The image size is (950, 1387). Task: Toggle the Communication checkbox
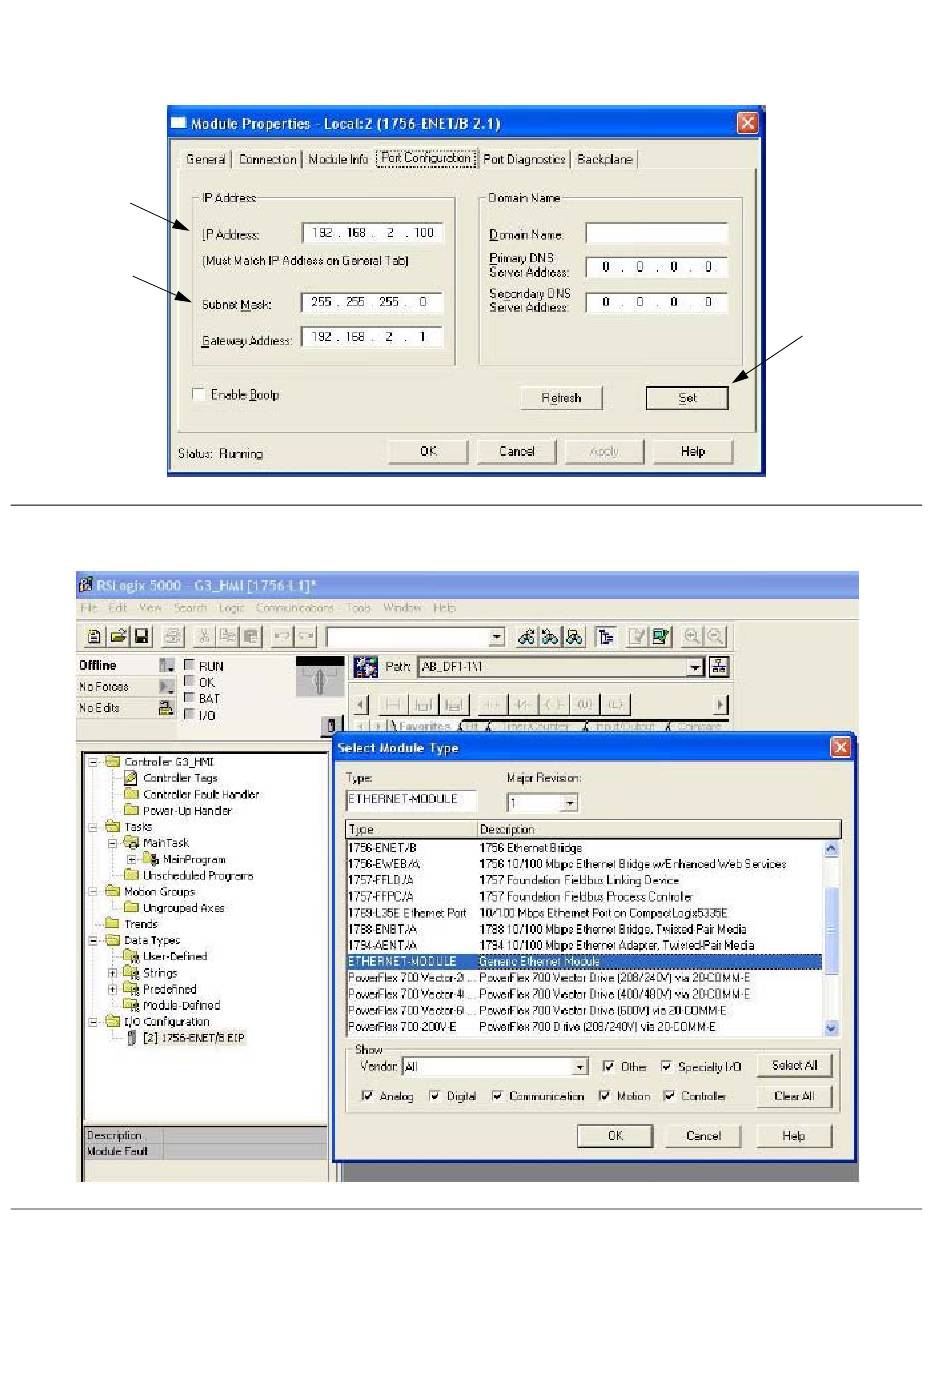(497, 1096)
